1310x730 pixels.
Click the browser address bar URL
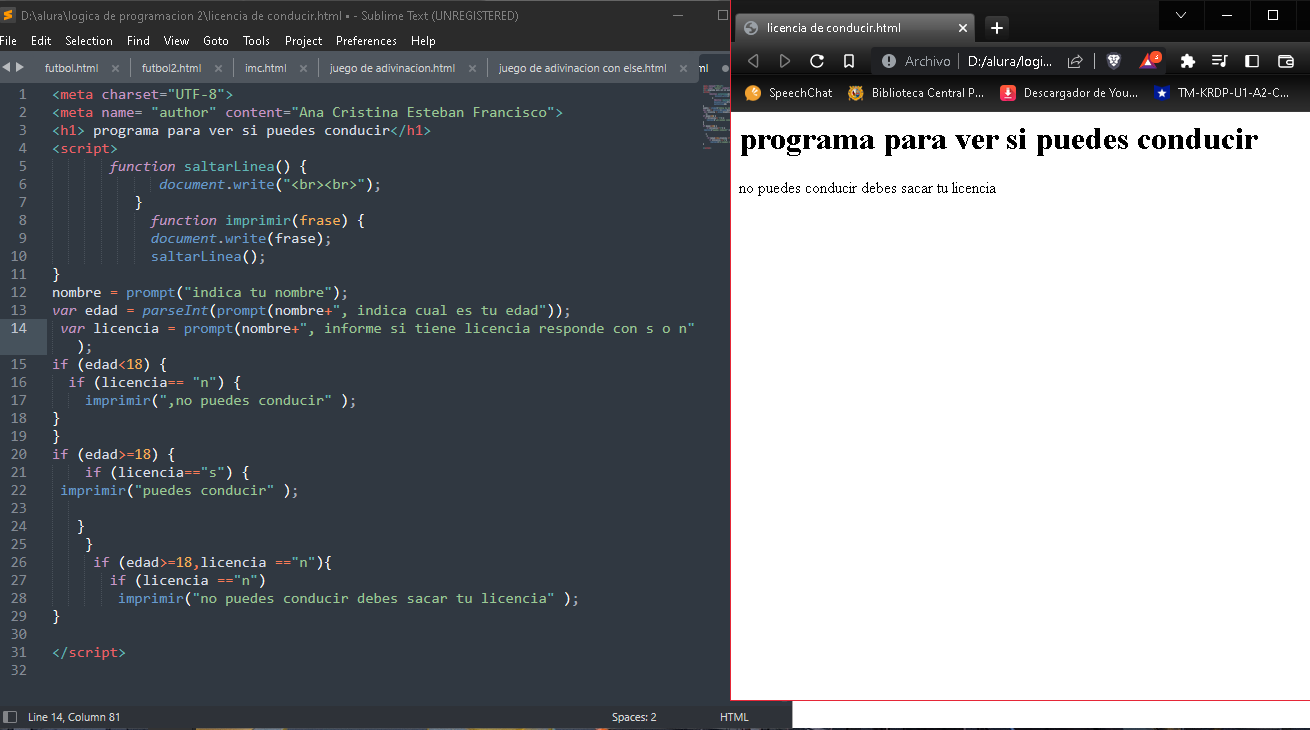1009,61
